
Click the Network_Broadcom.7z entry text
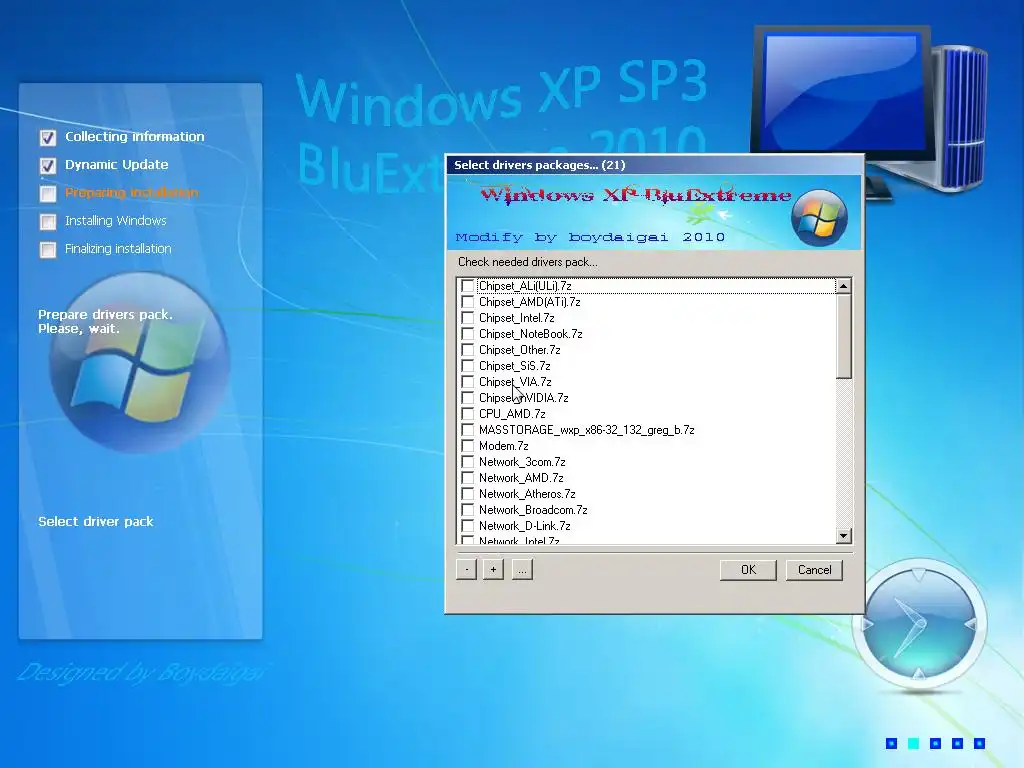point(533,510)
